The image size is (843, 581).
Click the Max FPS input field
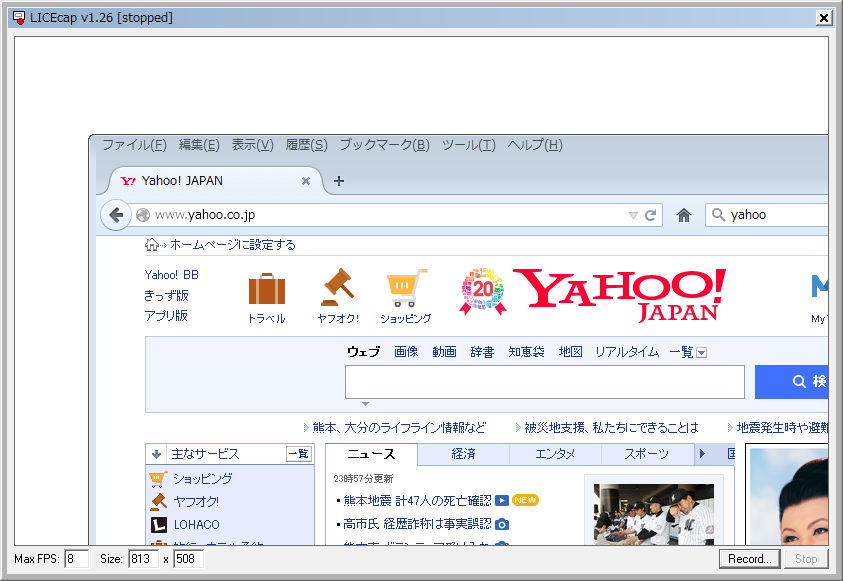[76, 559]
